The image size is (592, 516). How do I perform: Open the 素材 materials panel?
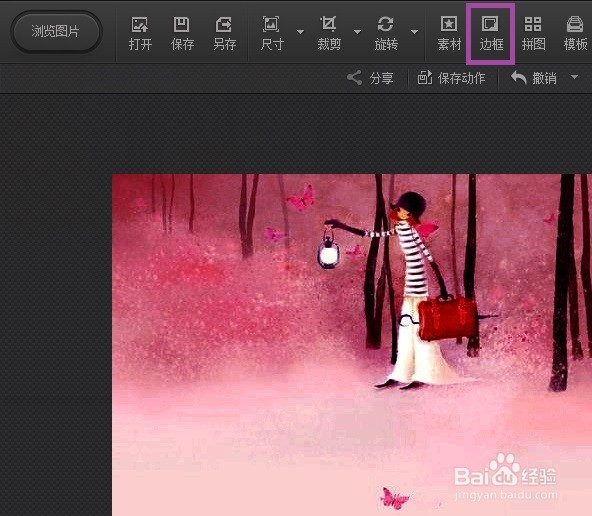[x=449, y=34]
